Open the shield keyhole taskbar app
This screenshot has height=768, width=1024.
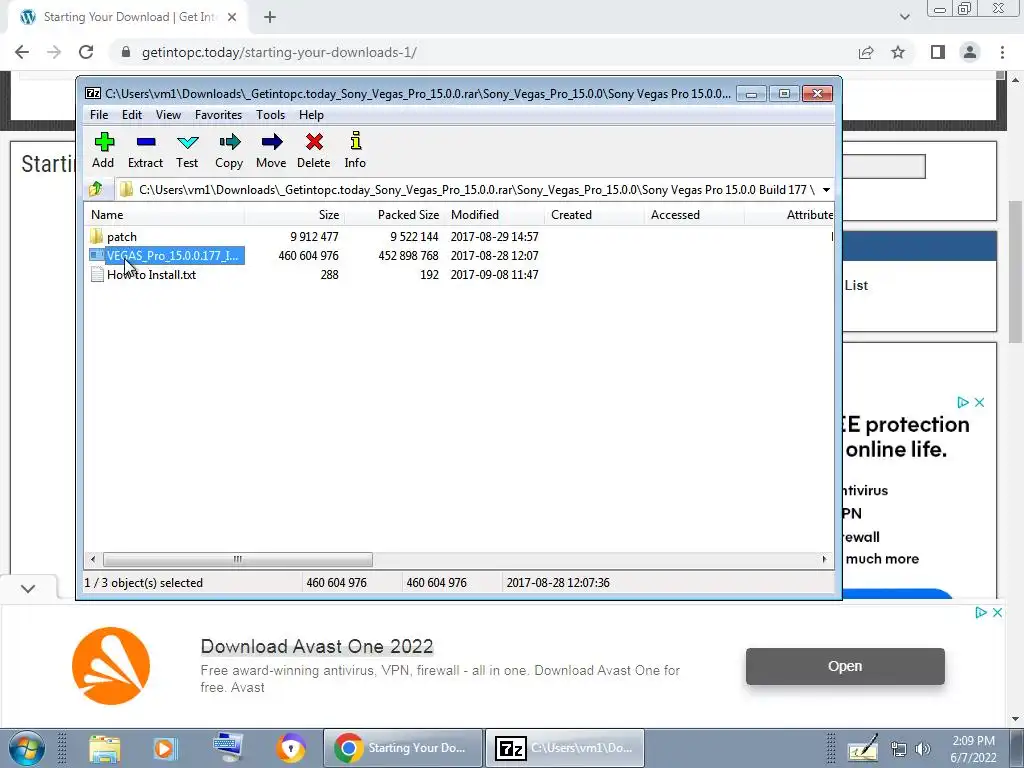click(291, 748)
